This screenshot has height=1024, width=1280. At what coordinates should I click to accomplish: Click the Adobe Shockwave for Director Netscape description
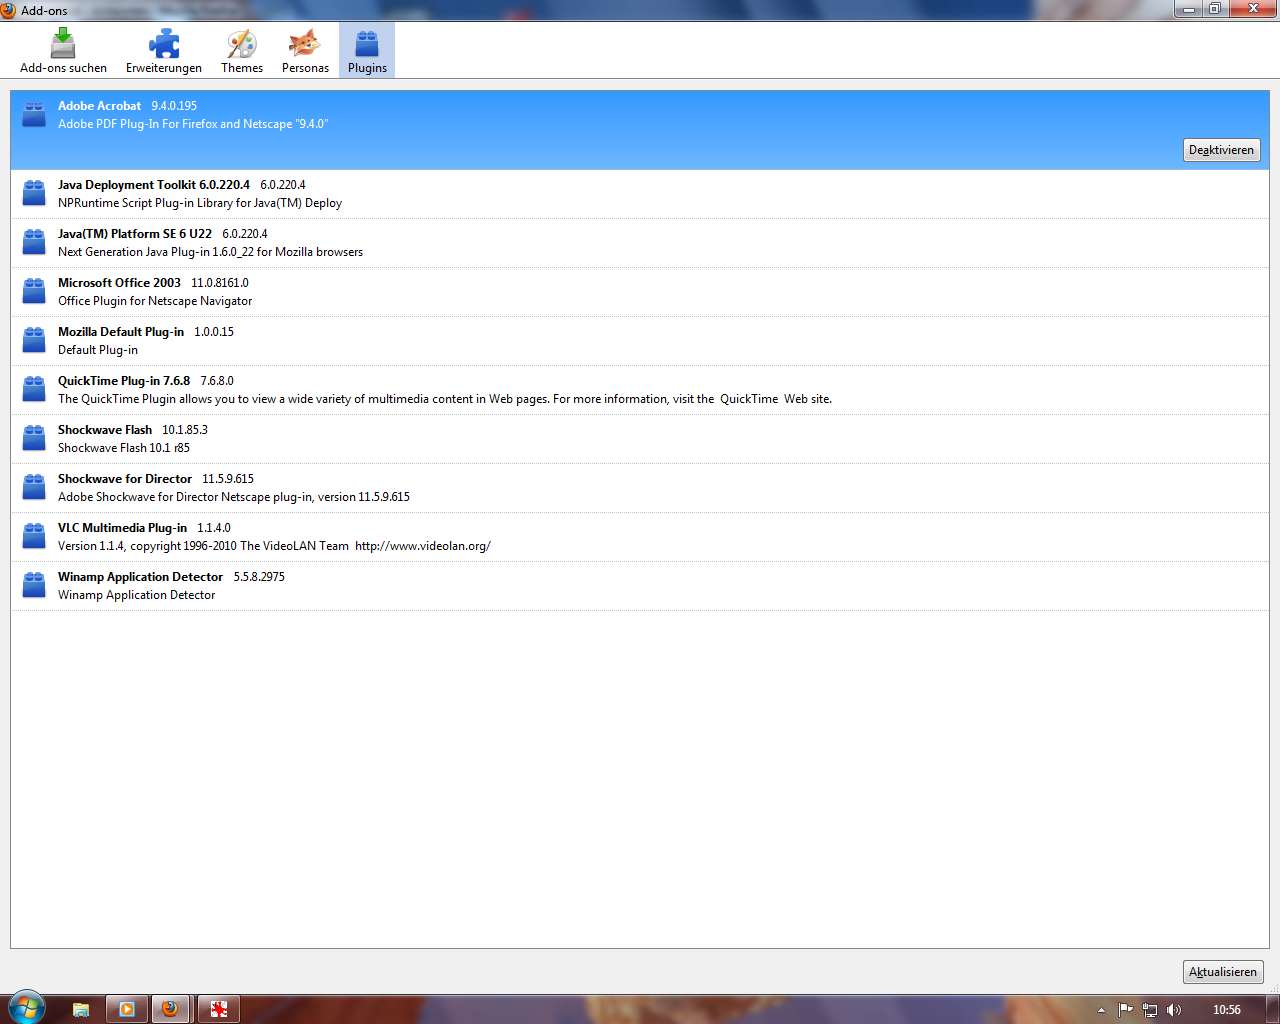point(234,497)
